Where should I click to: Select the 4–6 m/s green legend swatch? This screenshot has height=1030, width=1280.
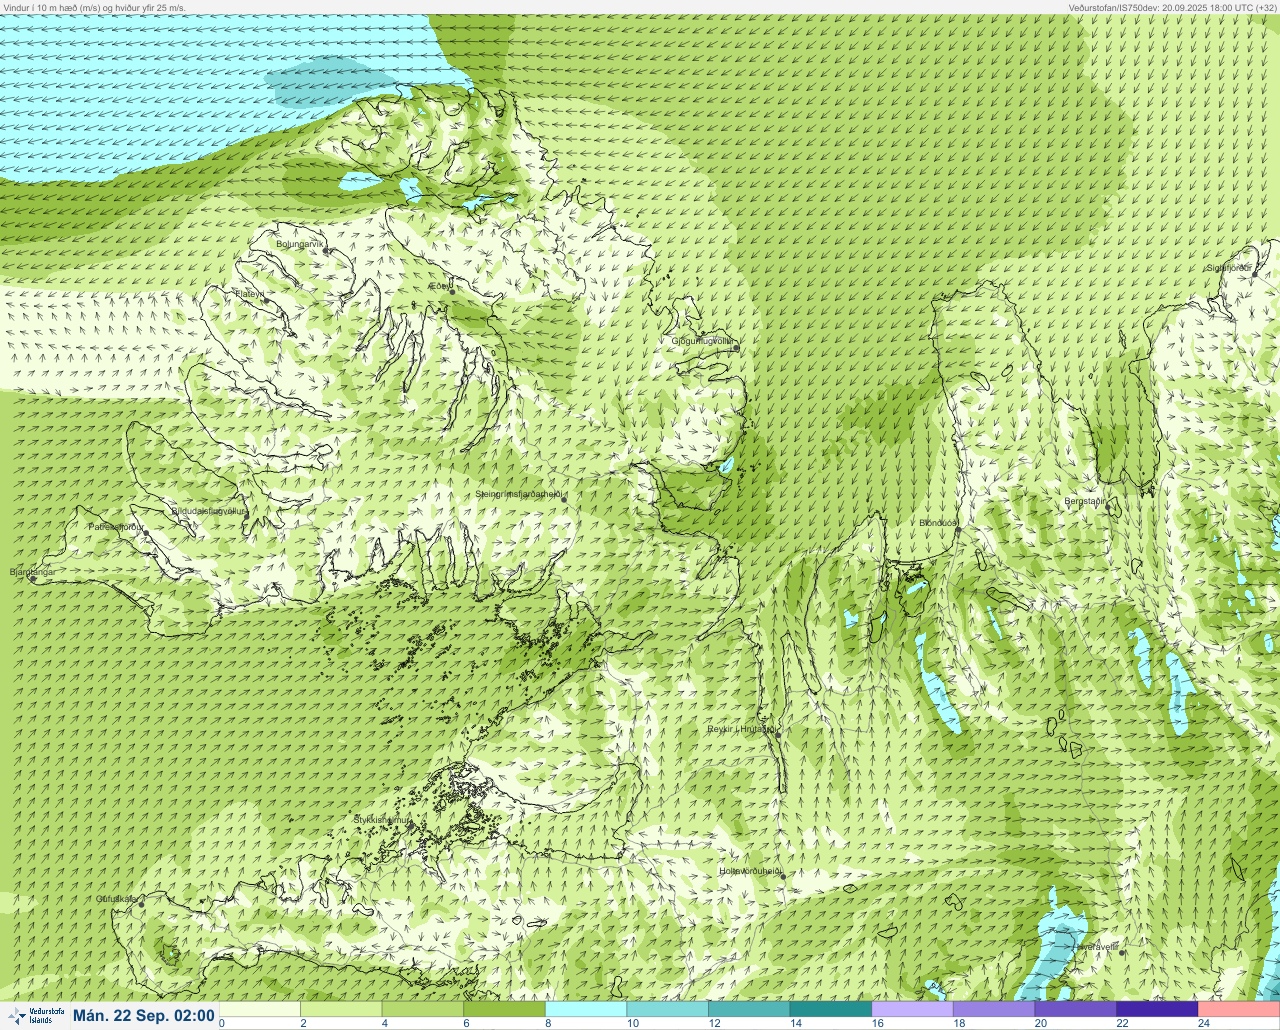pos(423,1008)
